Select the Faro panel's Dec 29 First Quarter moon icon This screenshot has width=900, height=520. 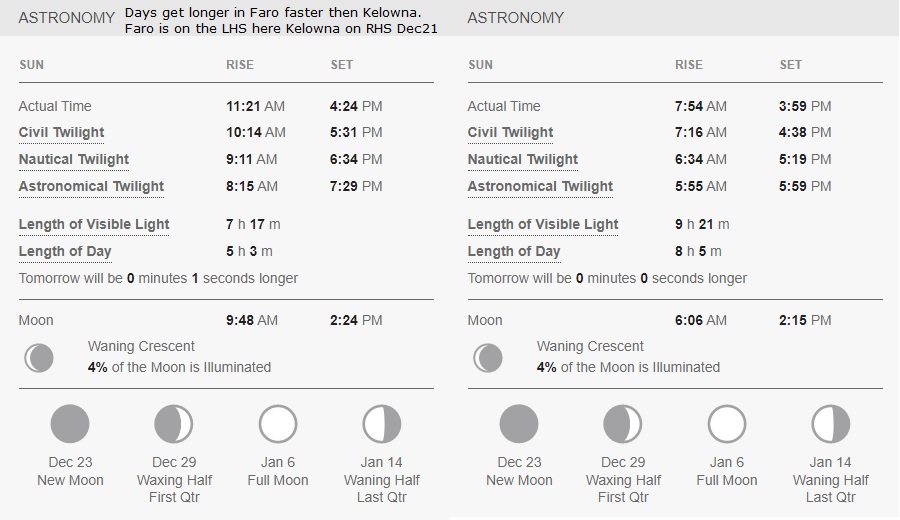(174, 424)
